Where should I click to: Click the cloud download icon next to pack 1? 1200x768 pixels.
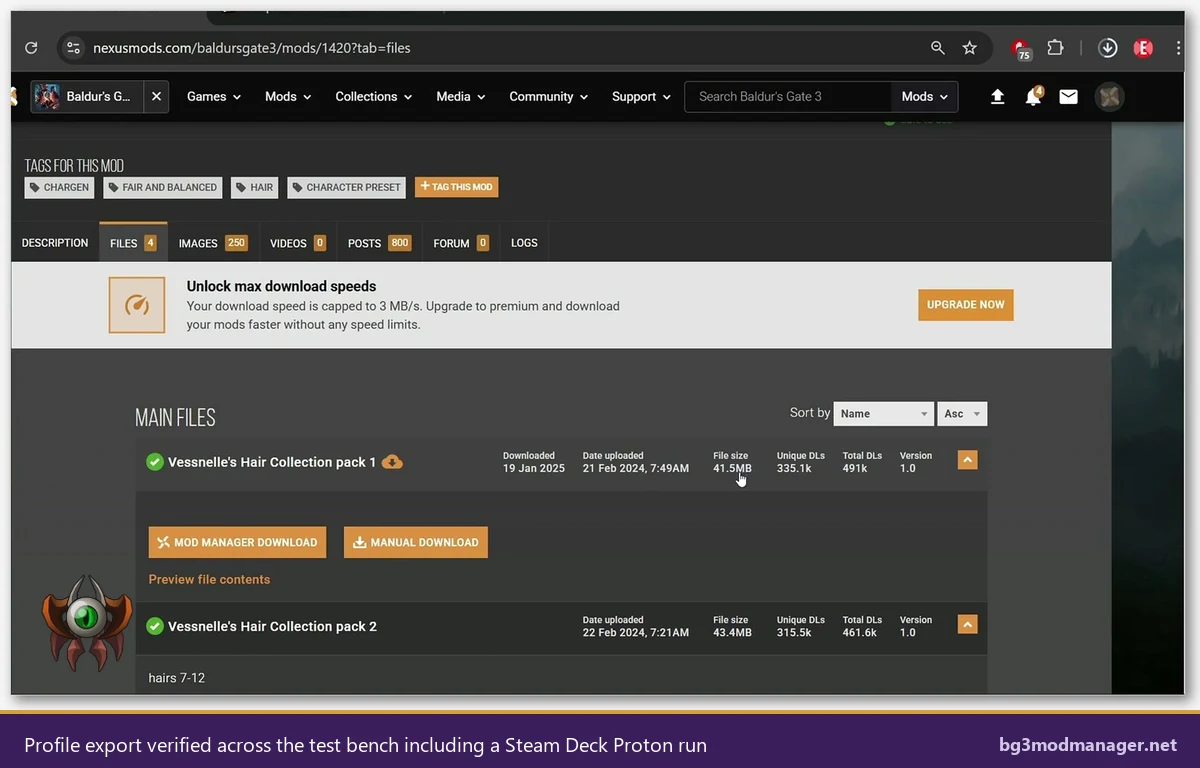point(393,462)
